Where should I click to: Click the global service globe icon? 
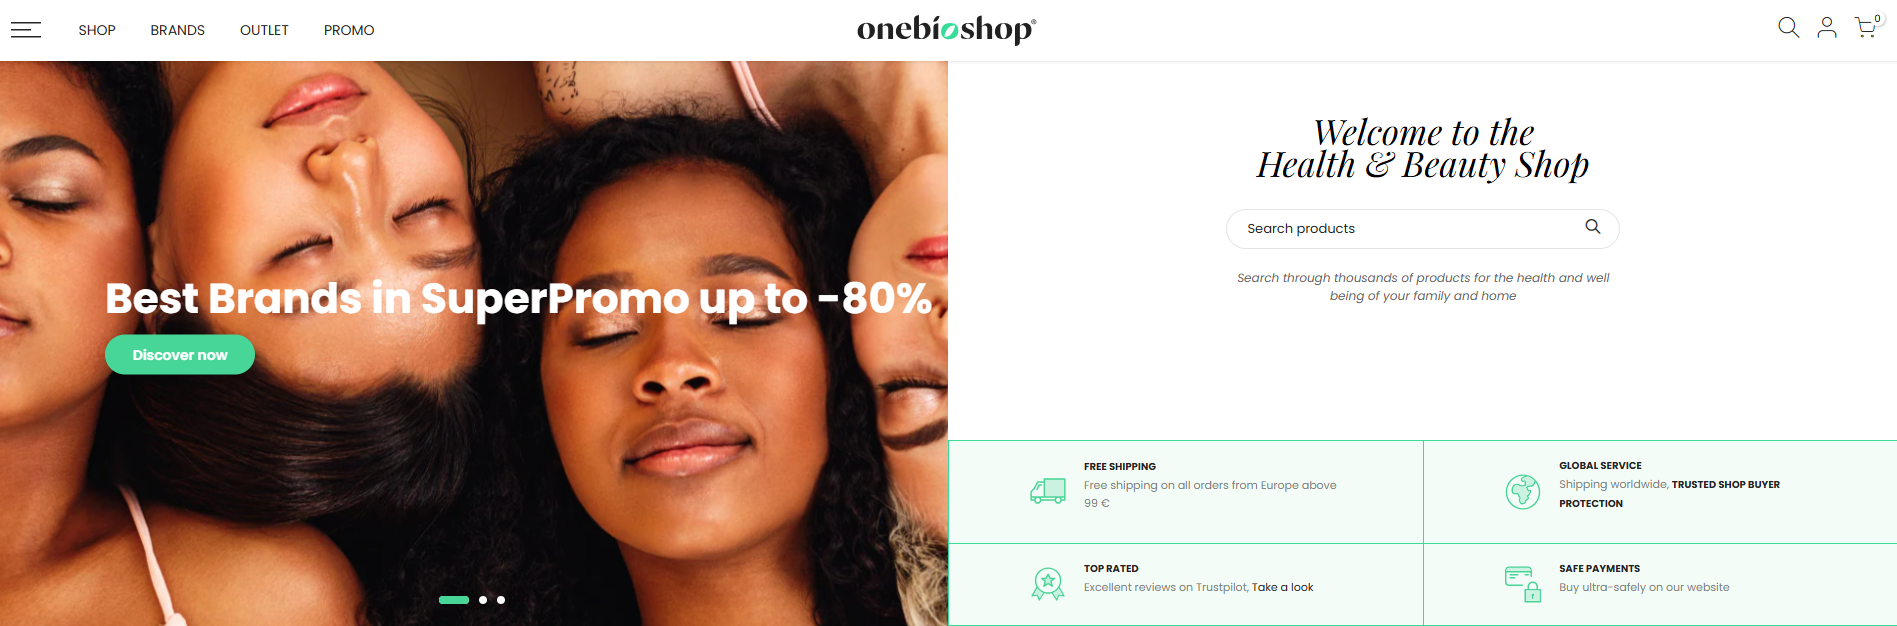pos(1523,491)
